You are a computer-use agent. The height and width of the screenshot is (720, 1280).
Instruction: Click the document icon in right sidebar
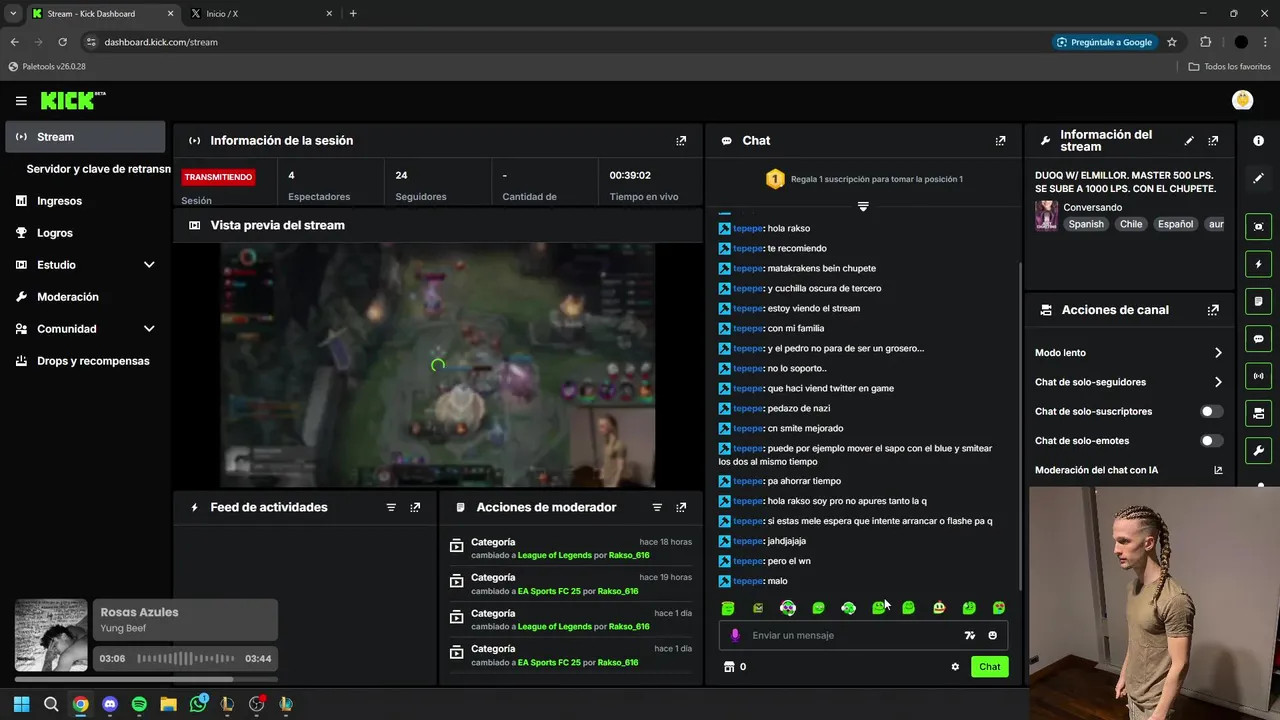click(1258, 301)
